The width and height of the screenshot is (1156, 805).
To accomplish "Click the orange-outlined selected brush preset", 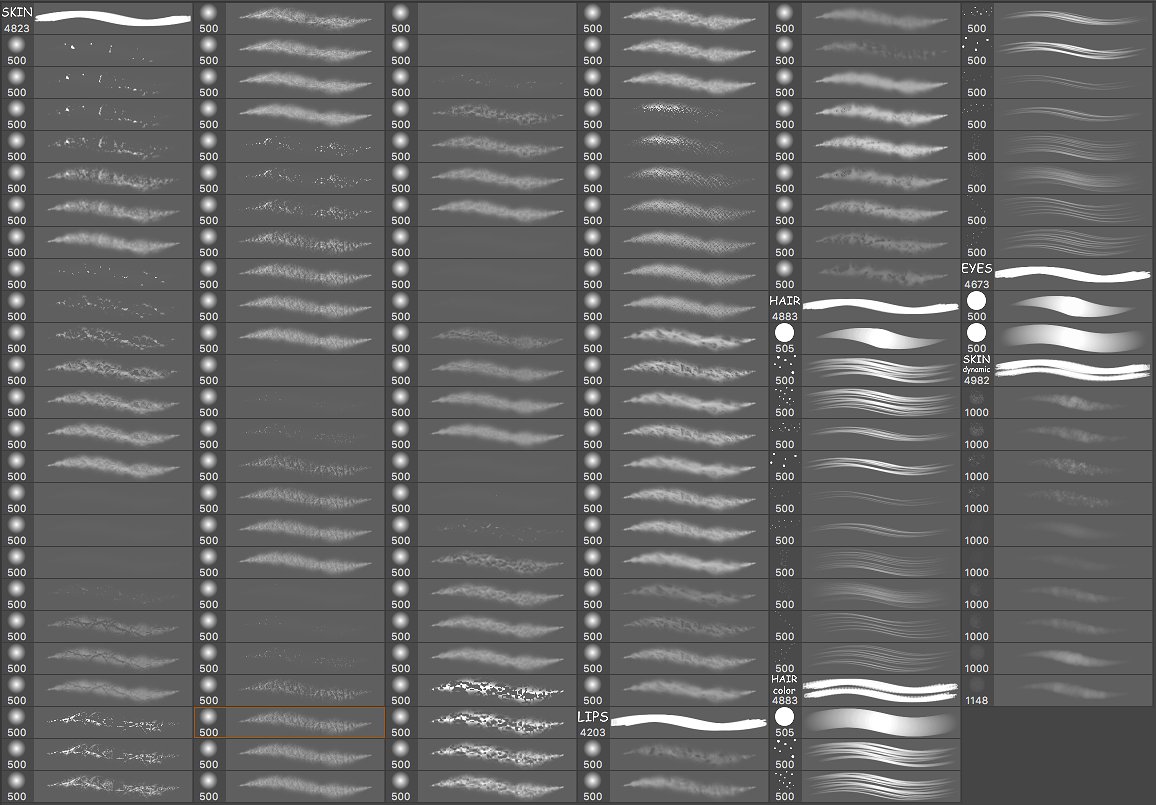I will [x=289, y=722].
